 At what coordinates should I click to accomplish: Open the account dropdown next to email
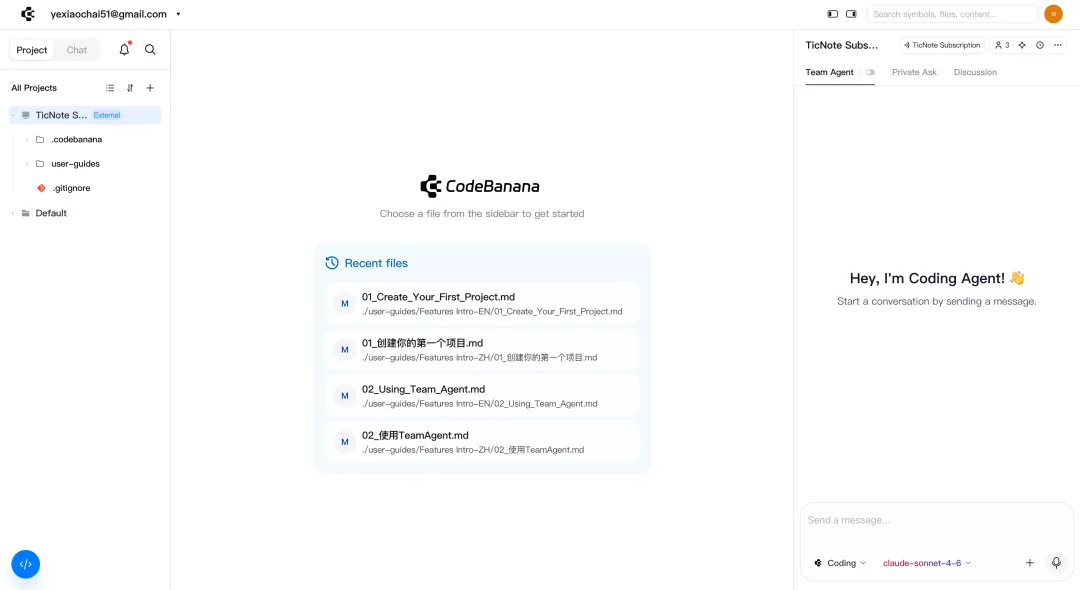[178, 14]
